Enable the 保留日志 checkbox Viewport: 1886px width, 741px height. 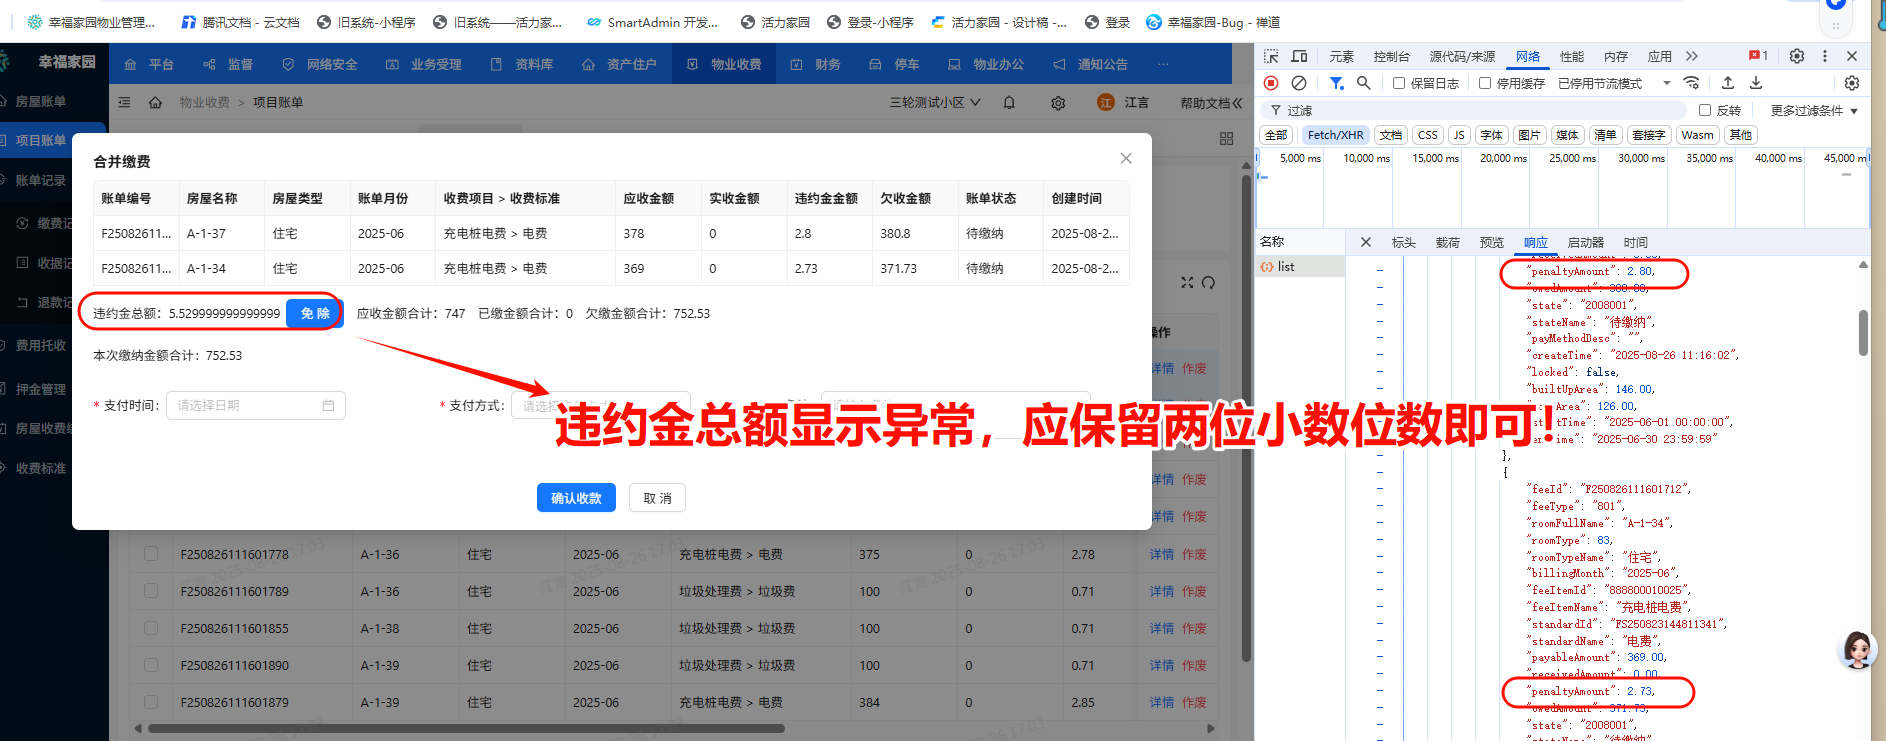coord(1399,83)
